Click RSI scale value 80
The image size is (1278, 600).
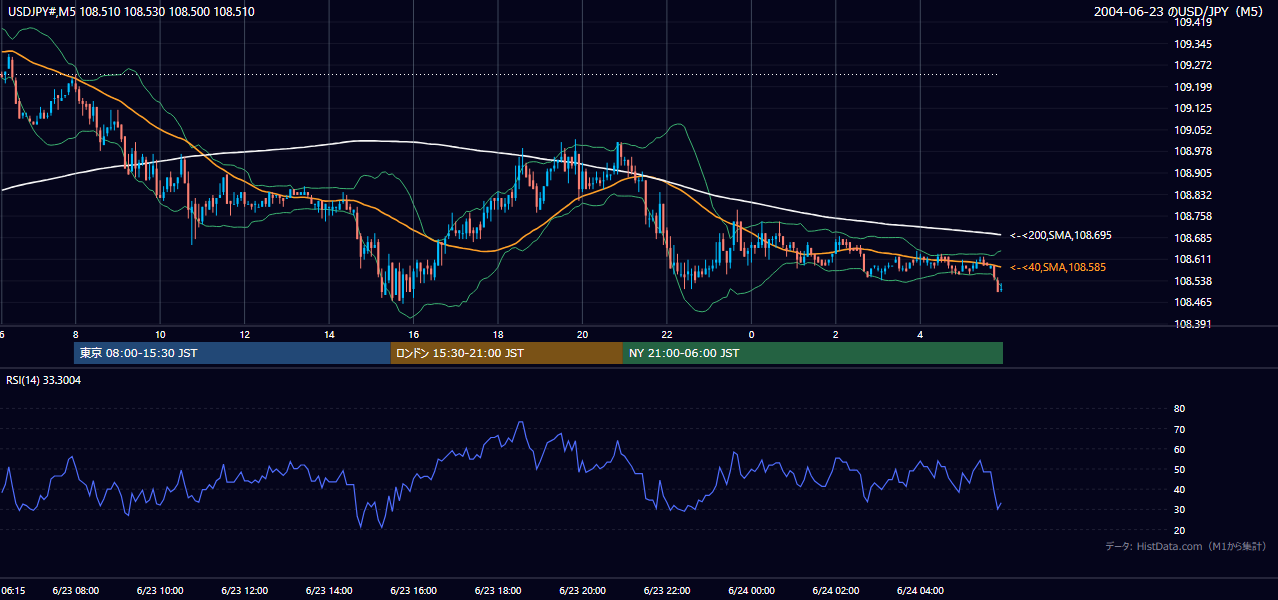(x=1179, y=409)
